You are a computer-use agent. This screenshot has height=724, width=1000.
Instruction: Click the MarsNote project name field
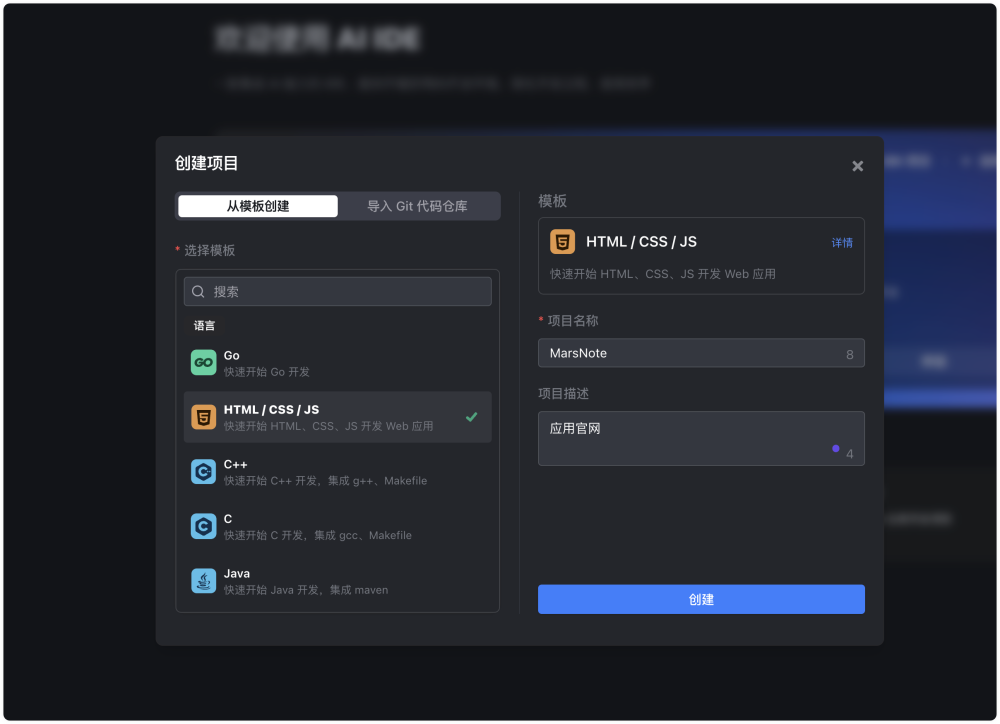(x=701, y=353)
